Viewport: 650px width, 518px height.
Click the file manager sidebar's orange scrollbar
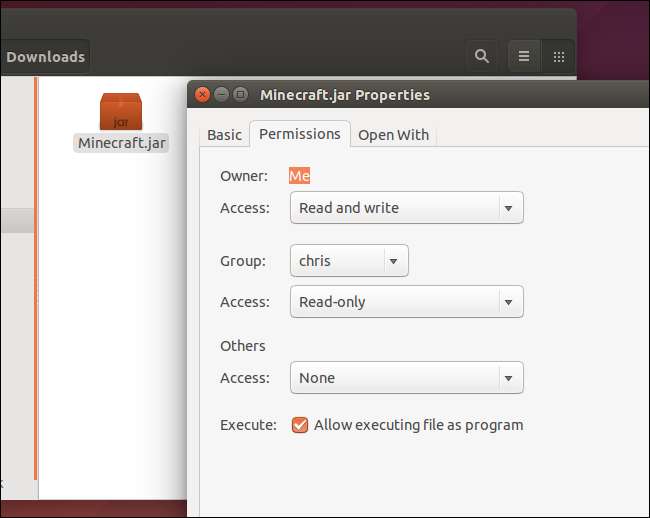click(x=36, y=280)
